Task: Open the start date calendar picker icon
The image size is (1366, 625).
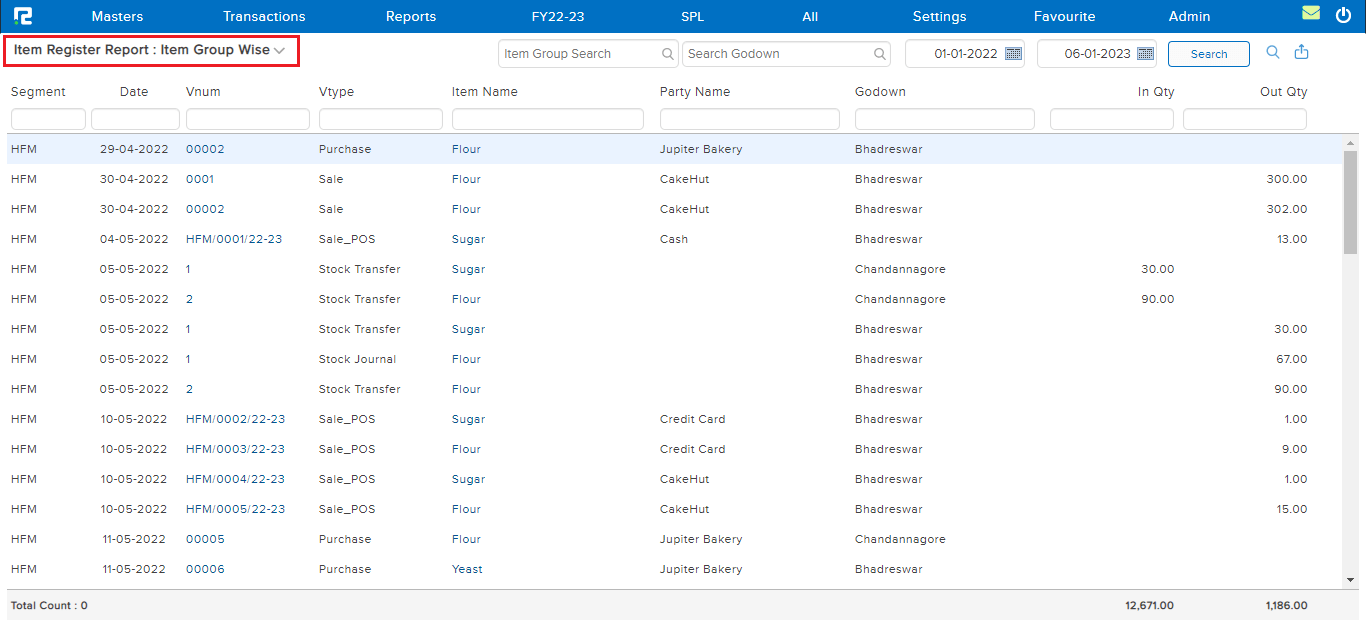Action: pos(1013,54)
